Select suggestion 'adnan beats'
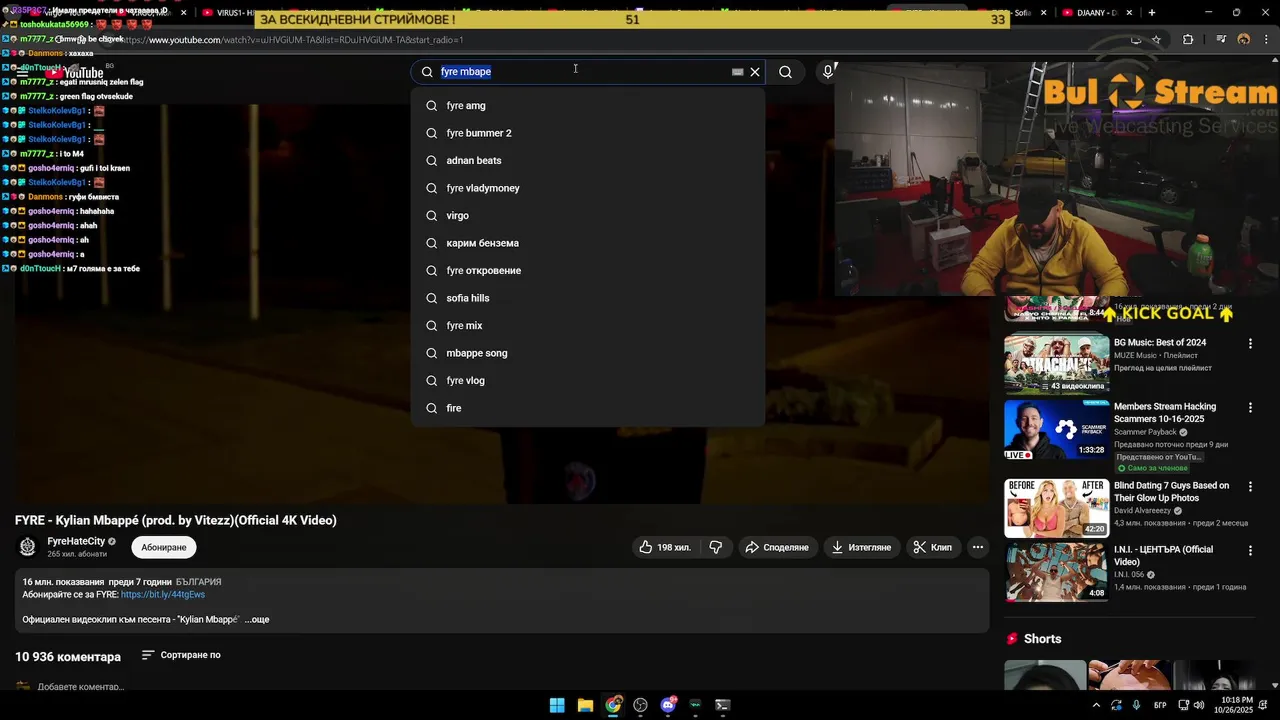1280x720 pixels. (x=588, y=160)
